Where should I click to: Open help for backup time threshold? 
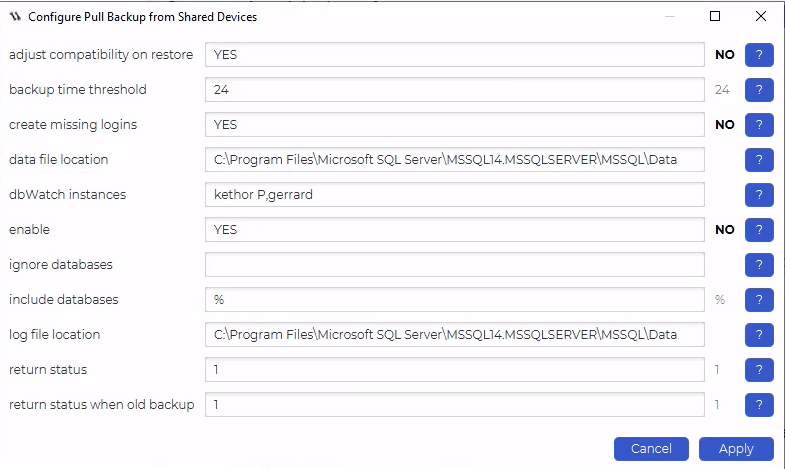759,90
